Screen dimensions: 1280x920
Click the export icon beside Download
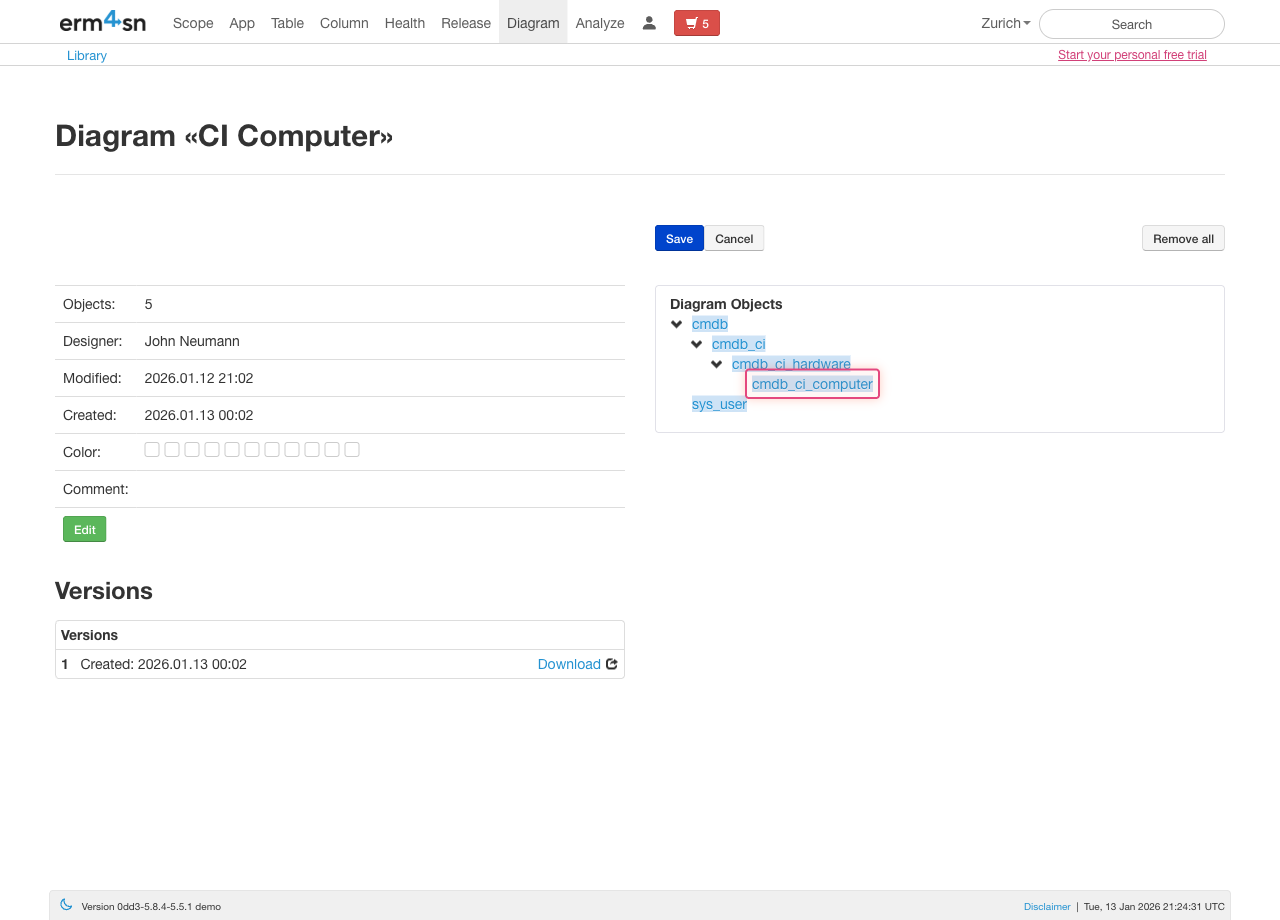[x=612, y=664]
